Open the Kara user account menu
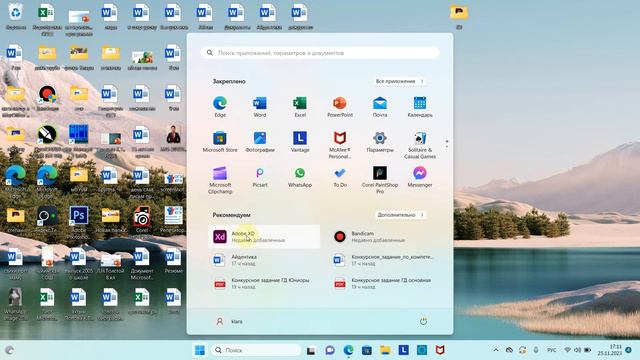The image size is (640, 360). tap(229, 322)
